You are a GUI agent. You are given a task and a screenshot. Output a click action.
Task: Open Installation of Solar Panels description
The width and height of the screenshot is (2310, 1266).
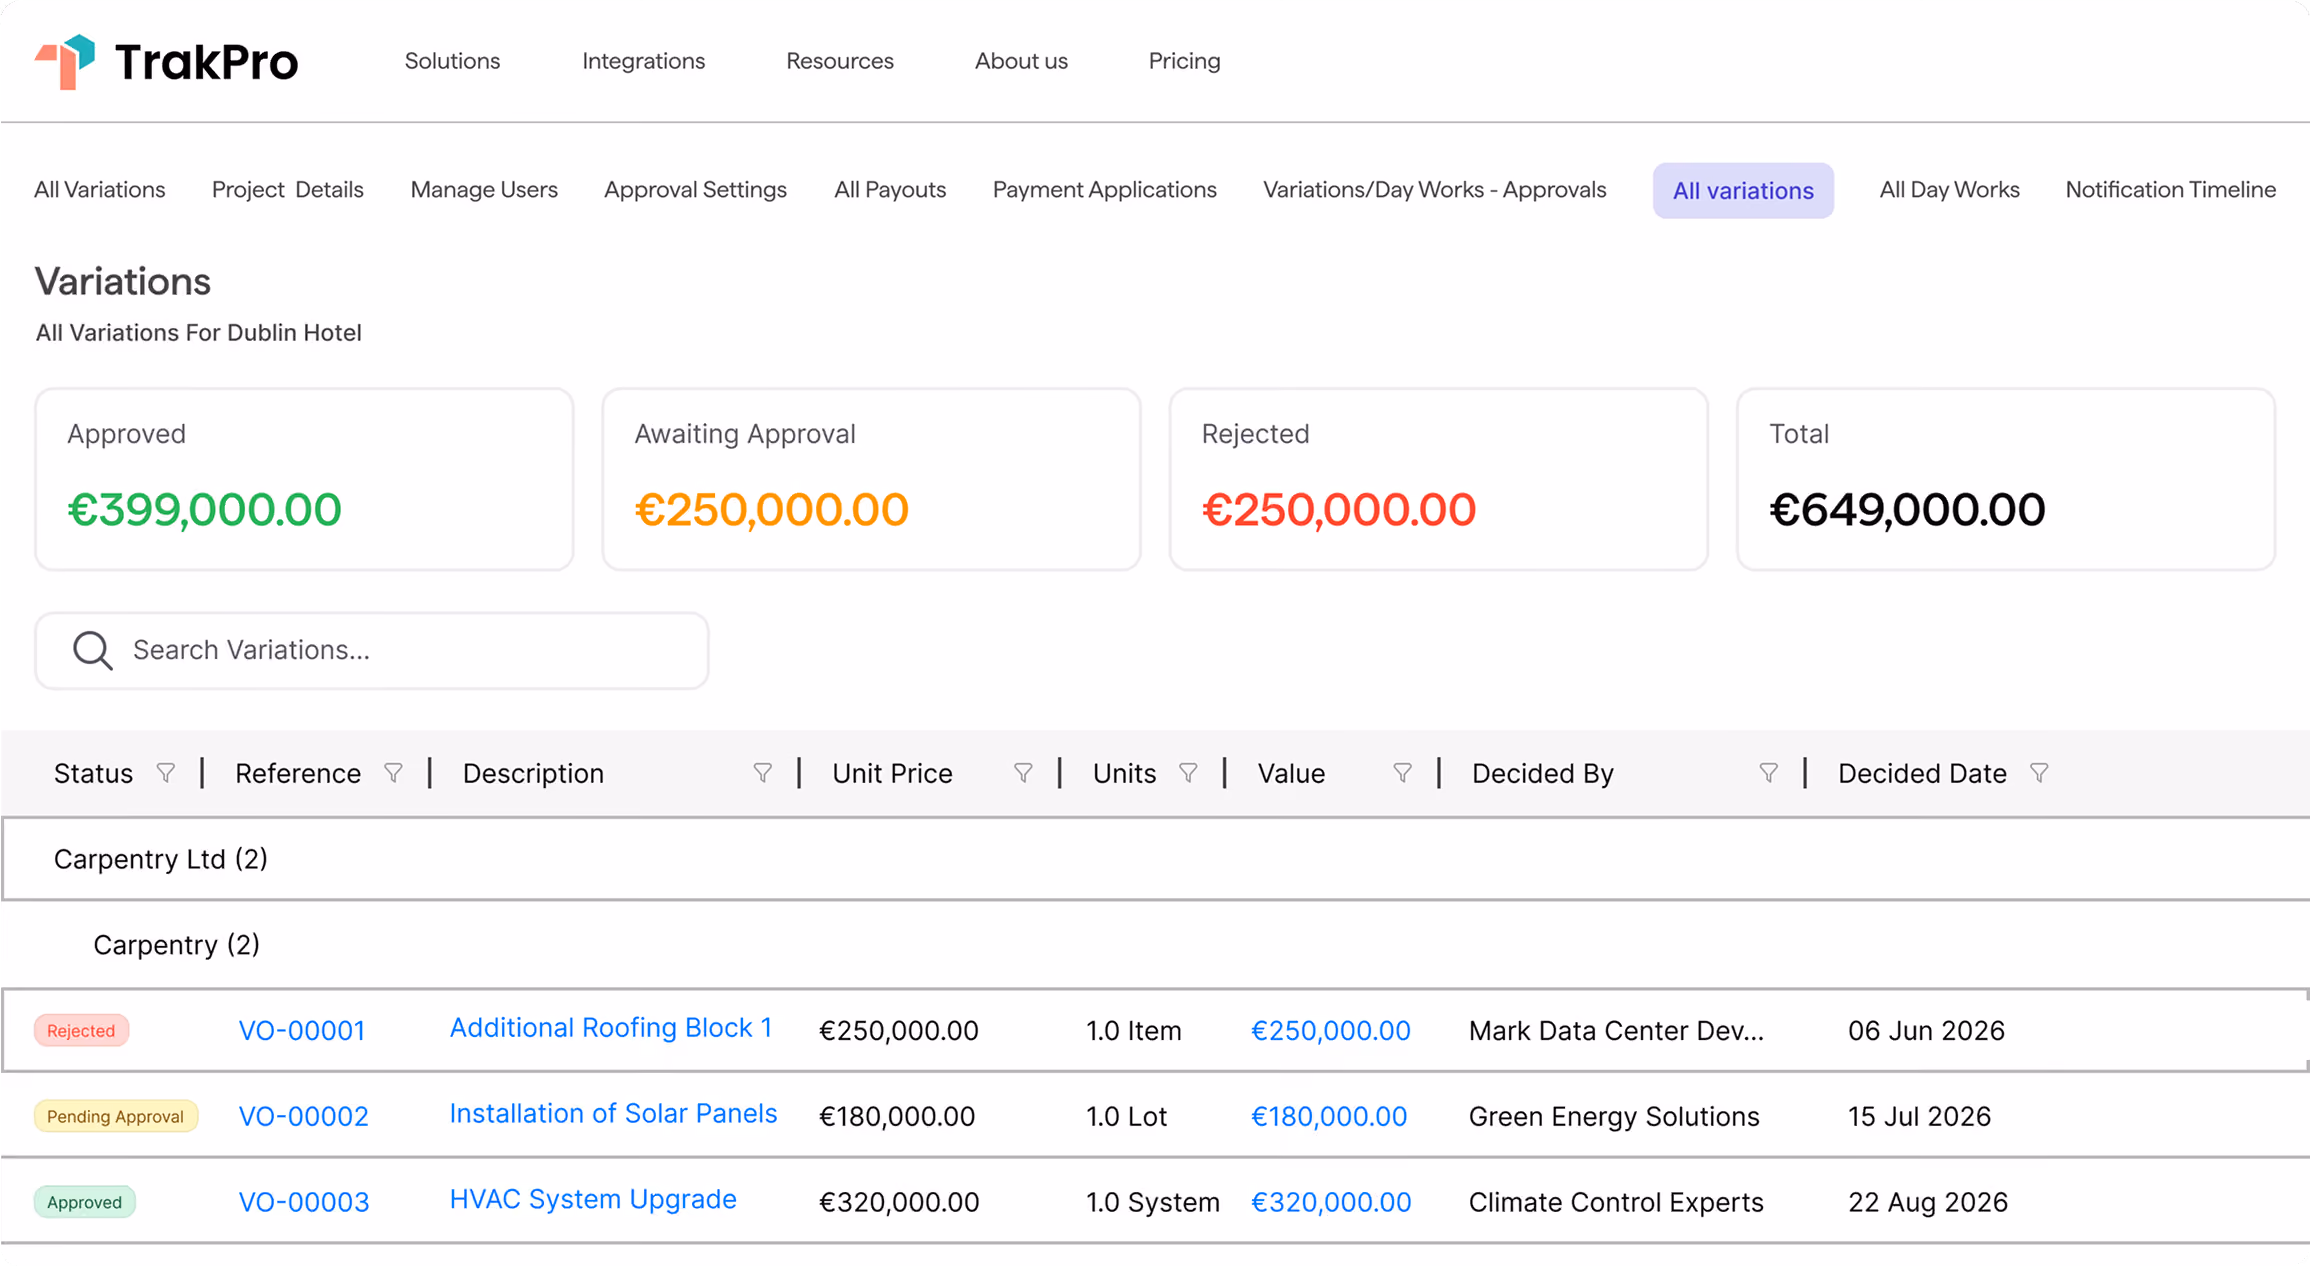click(x=613, y=1114)
